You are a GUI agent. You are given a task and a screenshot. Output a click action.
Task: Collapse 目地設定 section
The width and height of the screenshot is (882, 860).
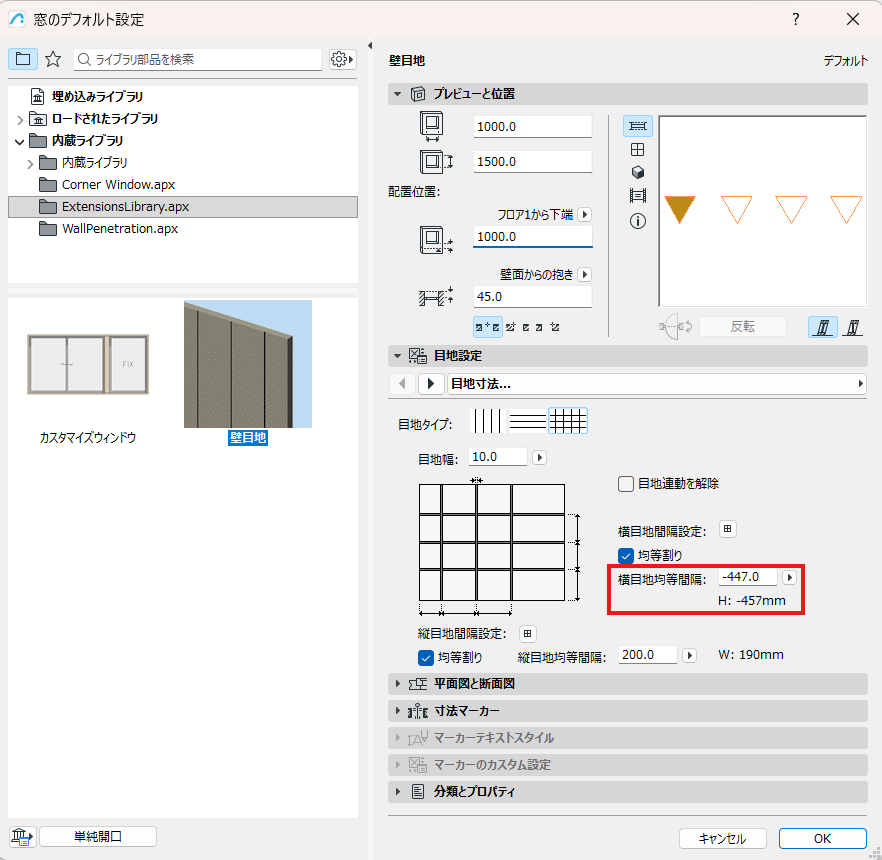pyautogui.click(x=398, y=356)
